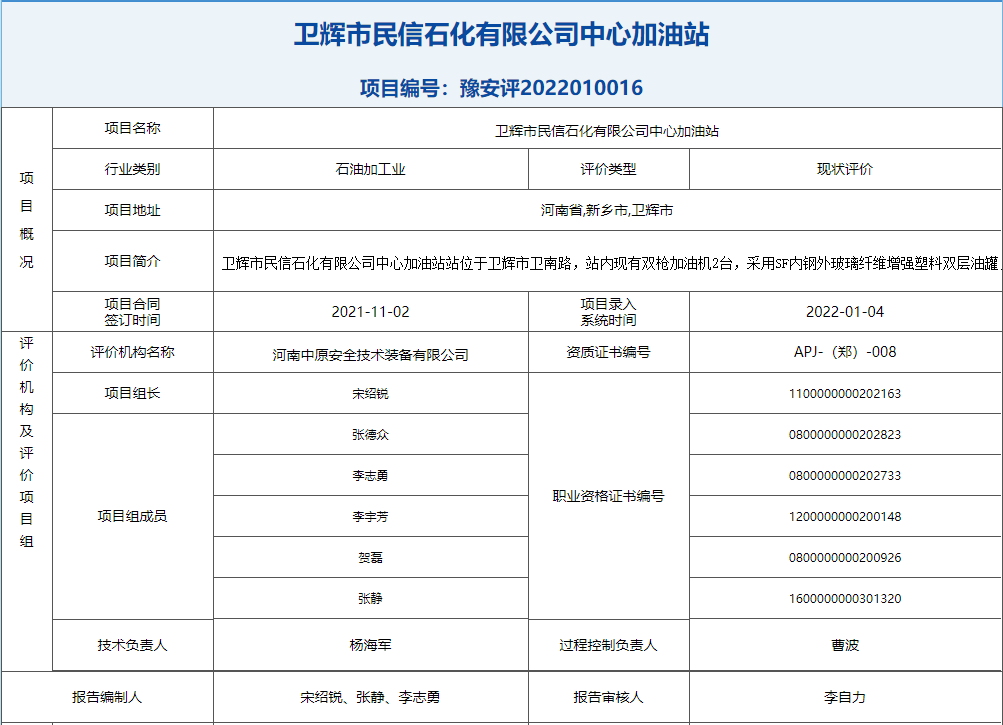
Task: Select member name 张静 in member list
Action: 370,598
